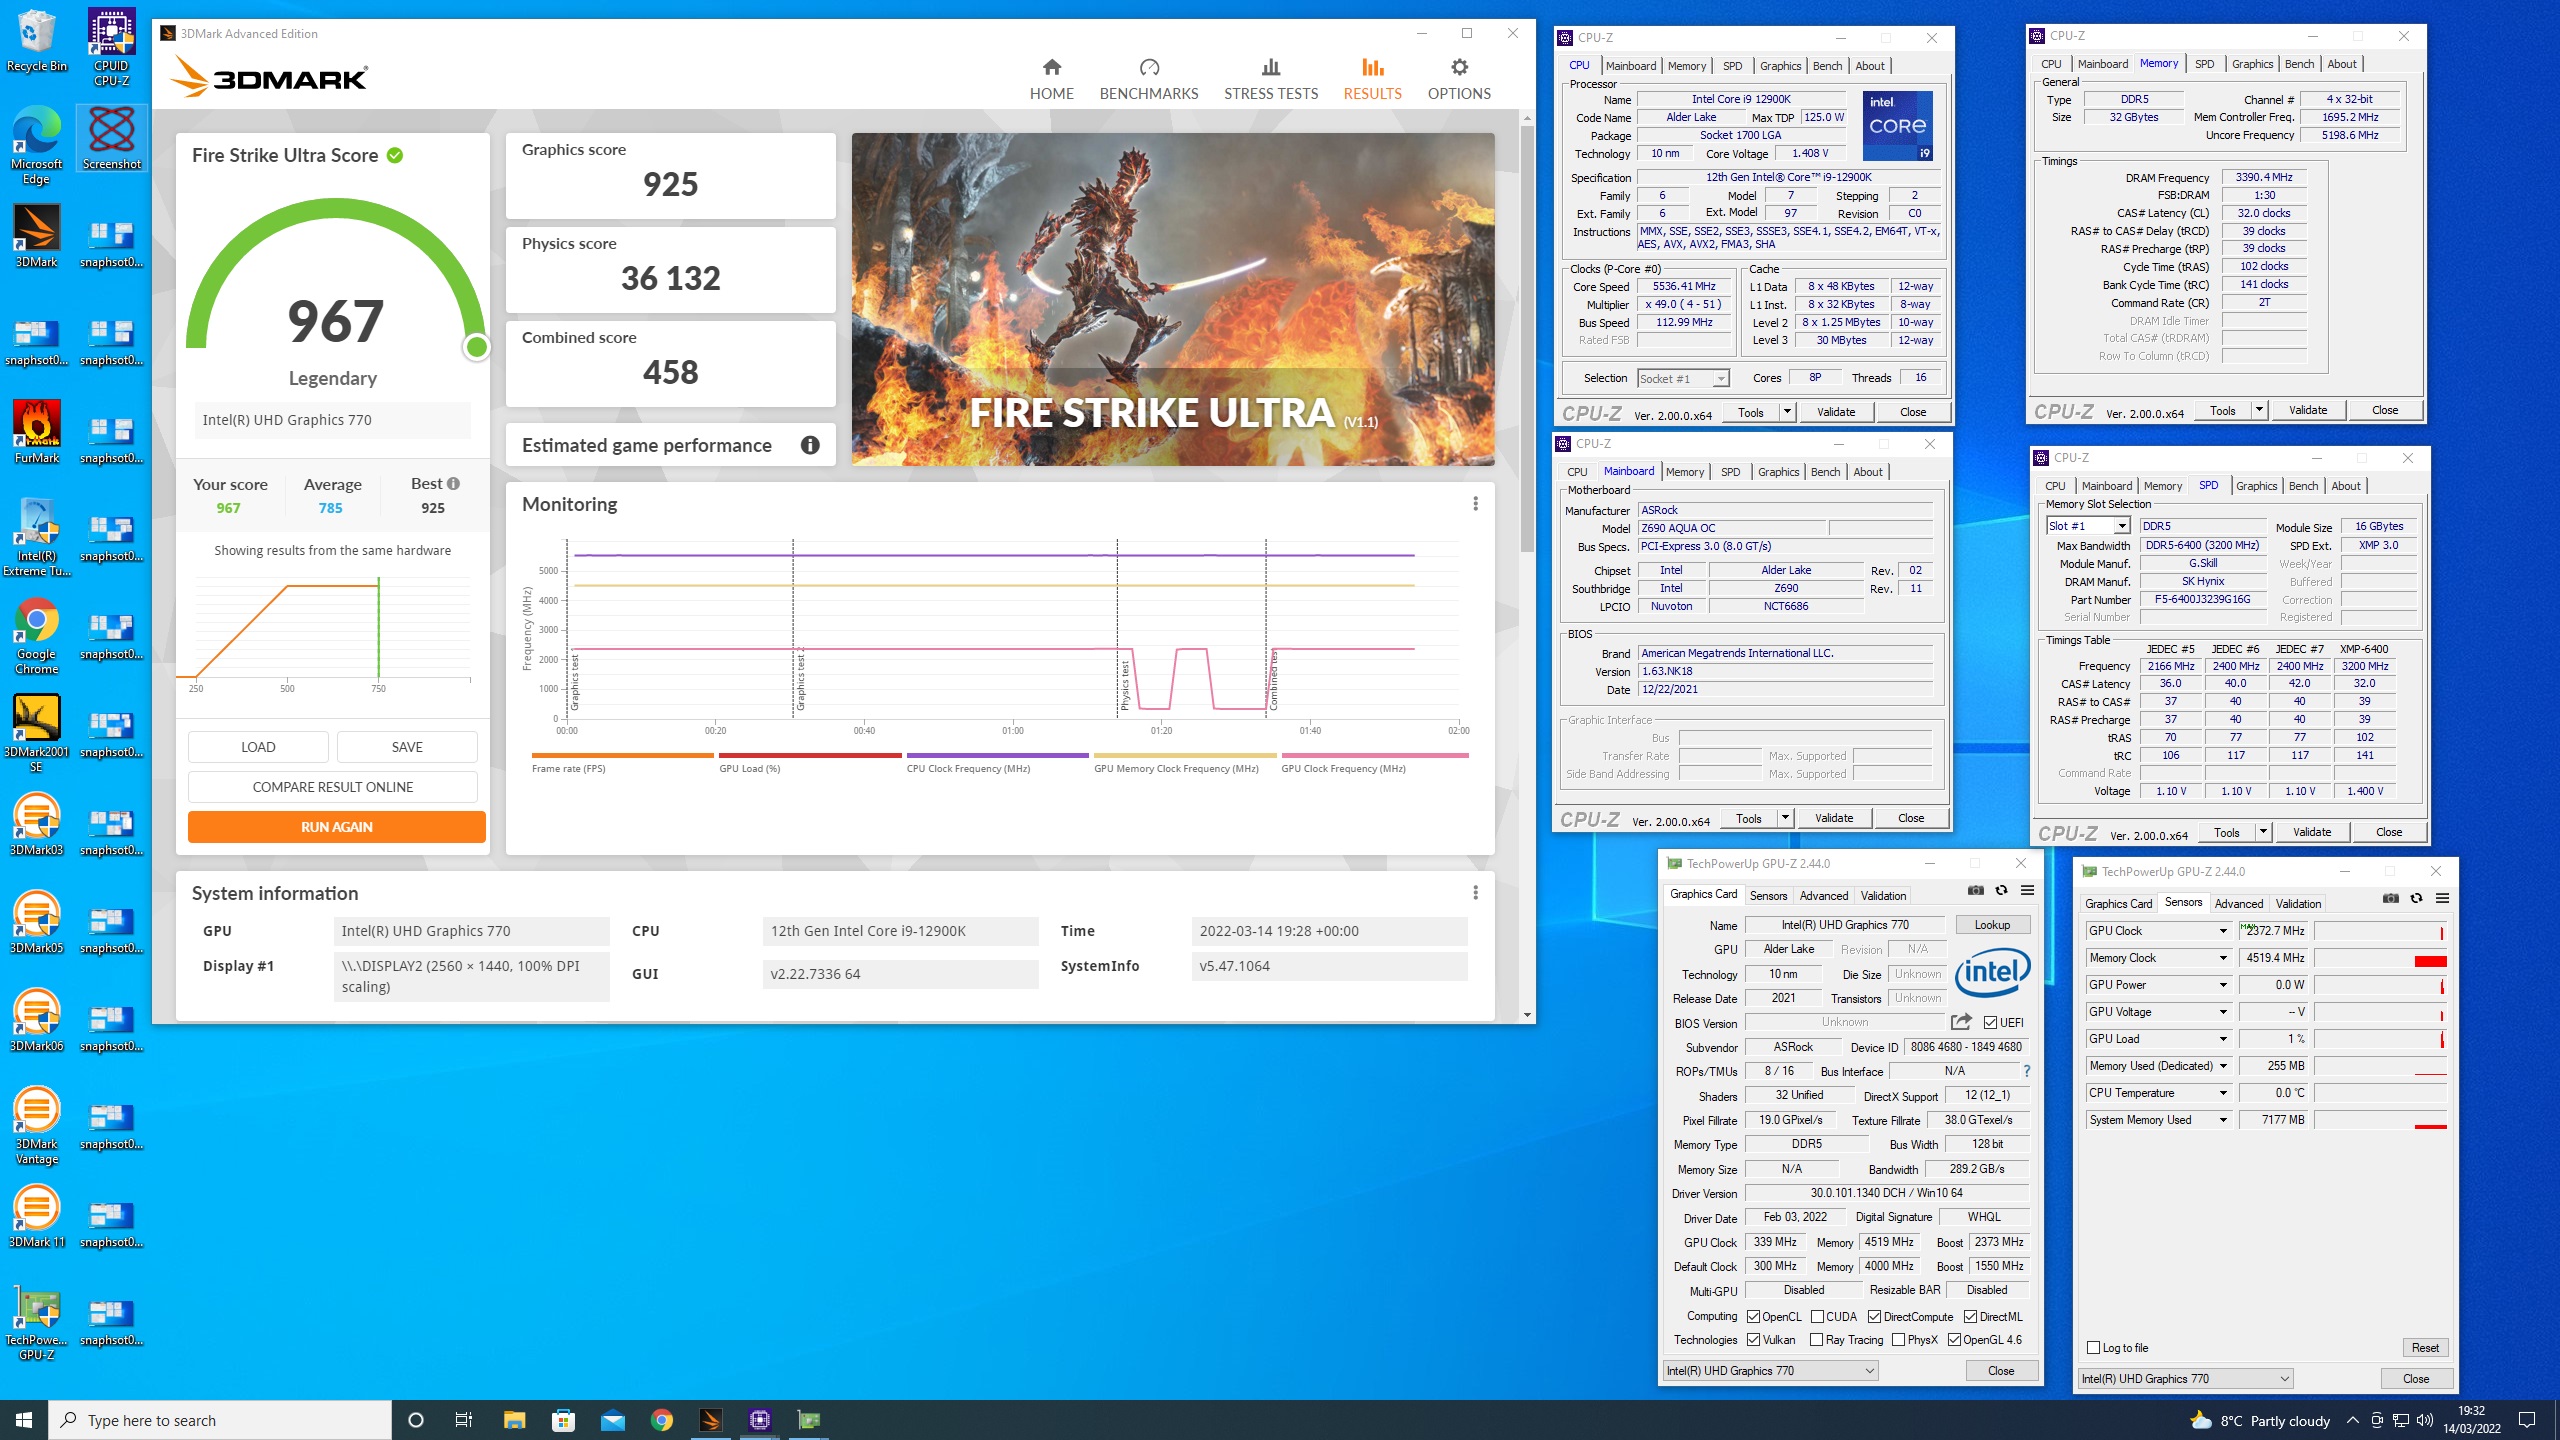Open the Monitoring panel three-dot menu
Screen dimensions: 2560x1440
pos(1475,504)
